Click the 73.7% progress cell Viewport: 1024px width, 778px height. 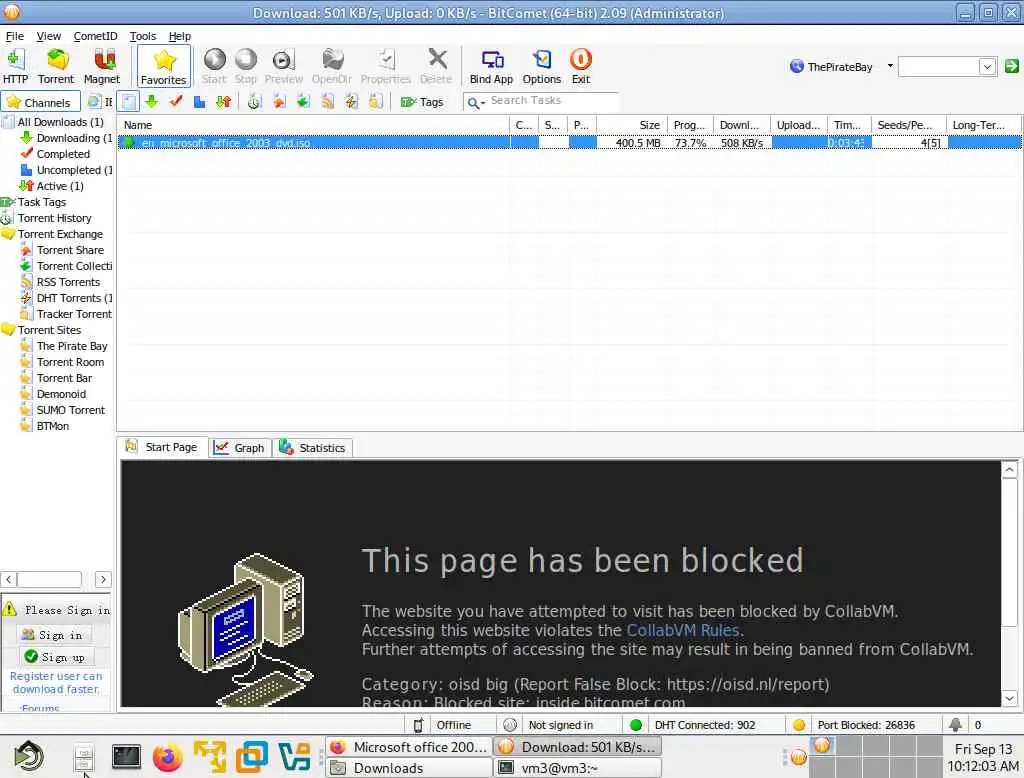pyautogui.click(x=690, y=142)
